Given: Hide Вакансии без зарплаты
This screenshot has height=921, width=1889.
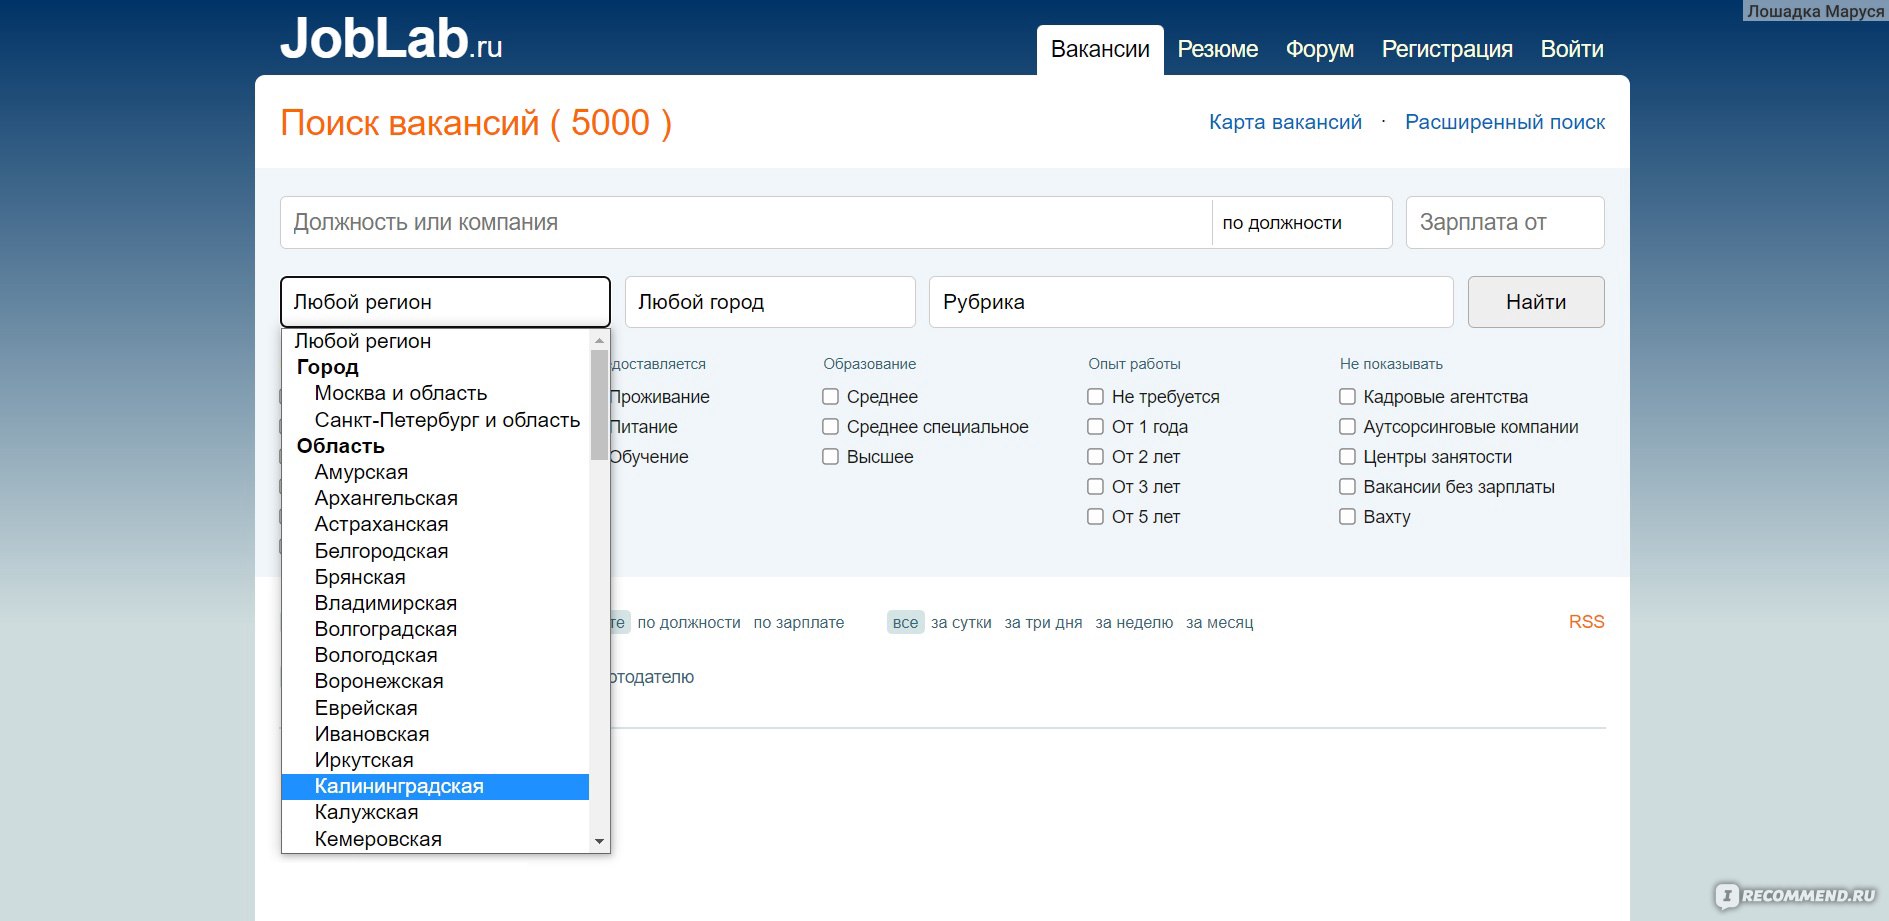Looking at the screenshot, I should [x=1347, y=487].
